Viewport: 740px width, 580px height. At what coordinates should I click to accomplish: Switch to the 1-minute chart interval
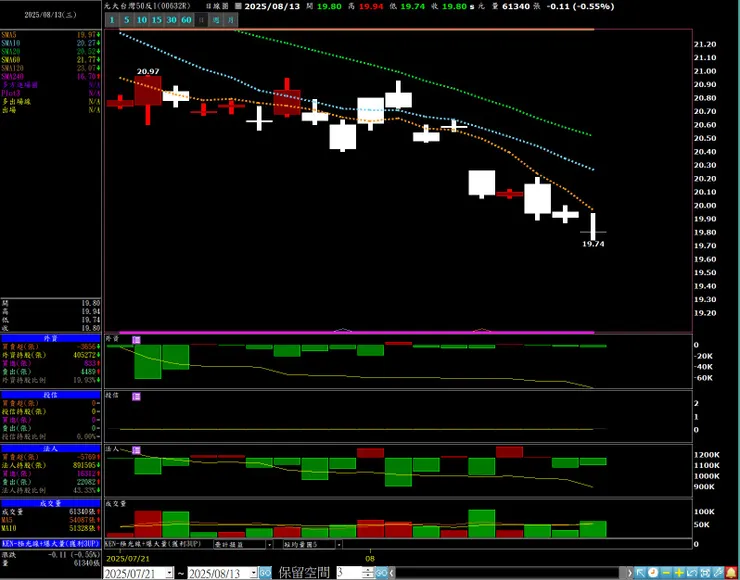[x=112, y=20]
